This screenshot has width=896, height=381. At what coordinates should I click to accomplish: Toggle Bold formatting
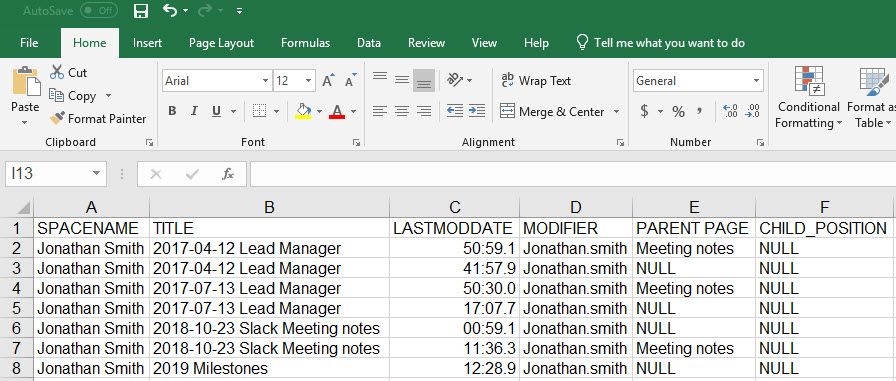[172, 111]
